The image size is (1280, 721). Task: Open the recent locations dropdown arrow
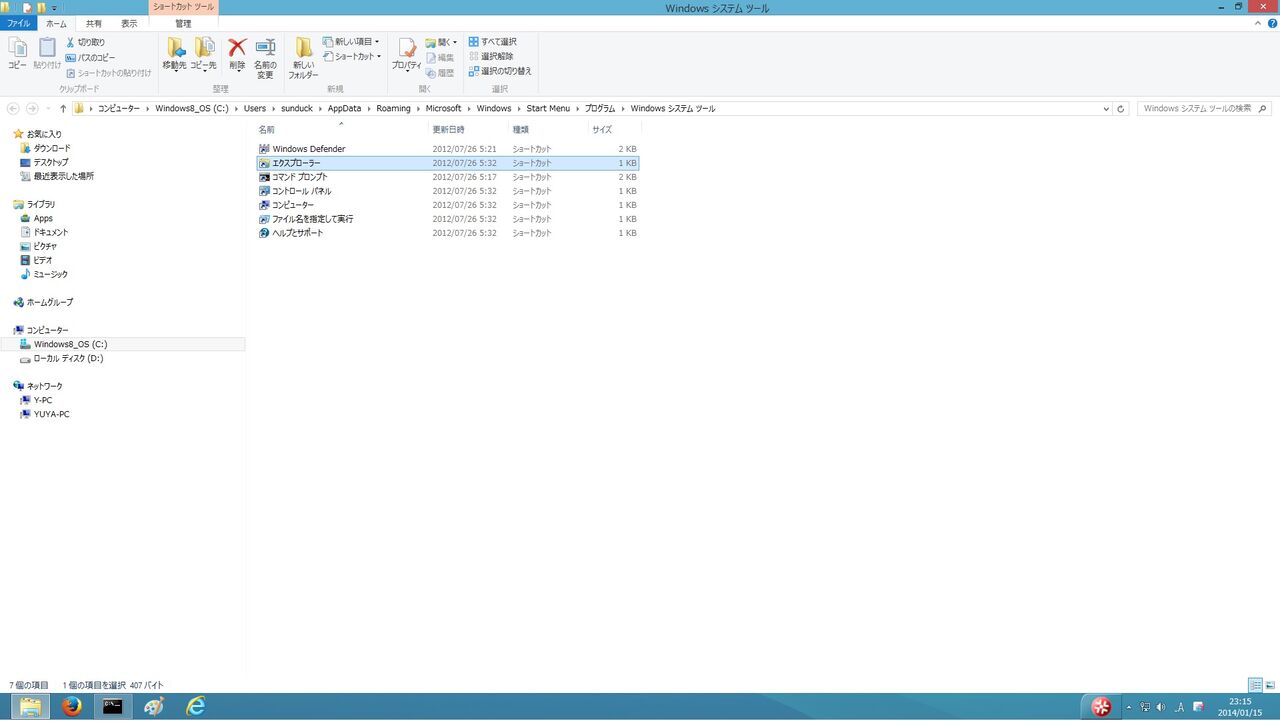[x=48, y=108]
